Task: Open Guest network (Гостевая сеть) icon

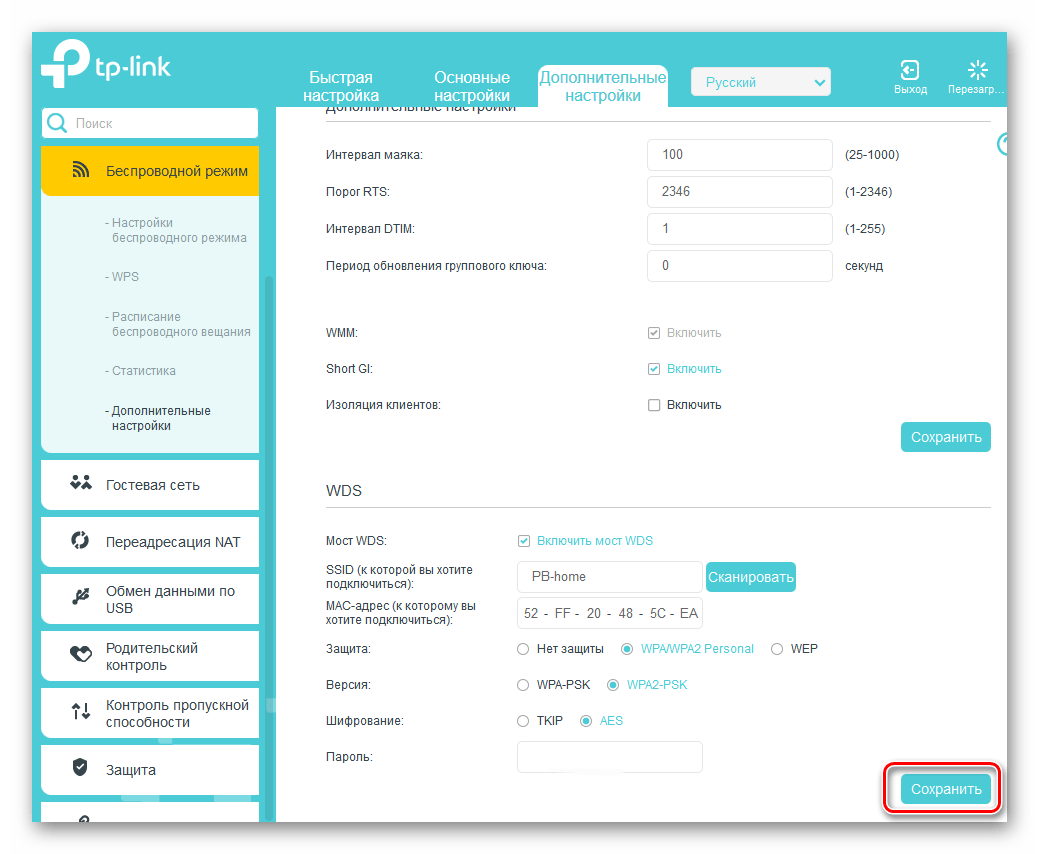Action: (x=81, y=484)
